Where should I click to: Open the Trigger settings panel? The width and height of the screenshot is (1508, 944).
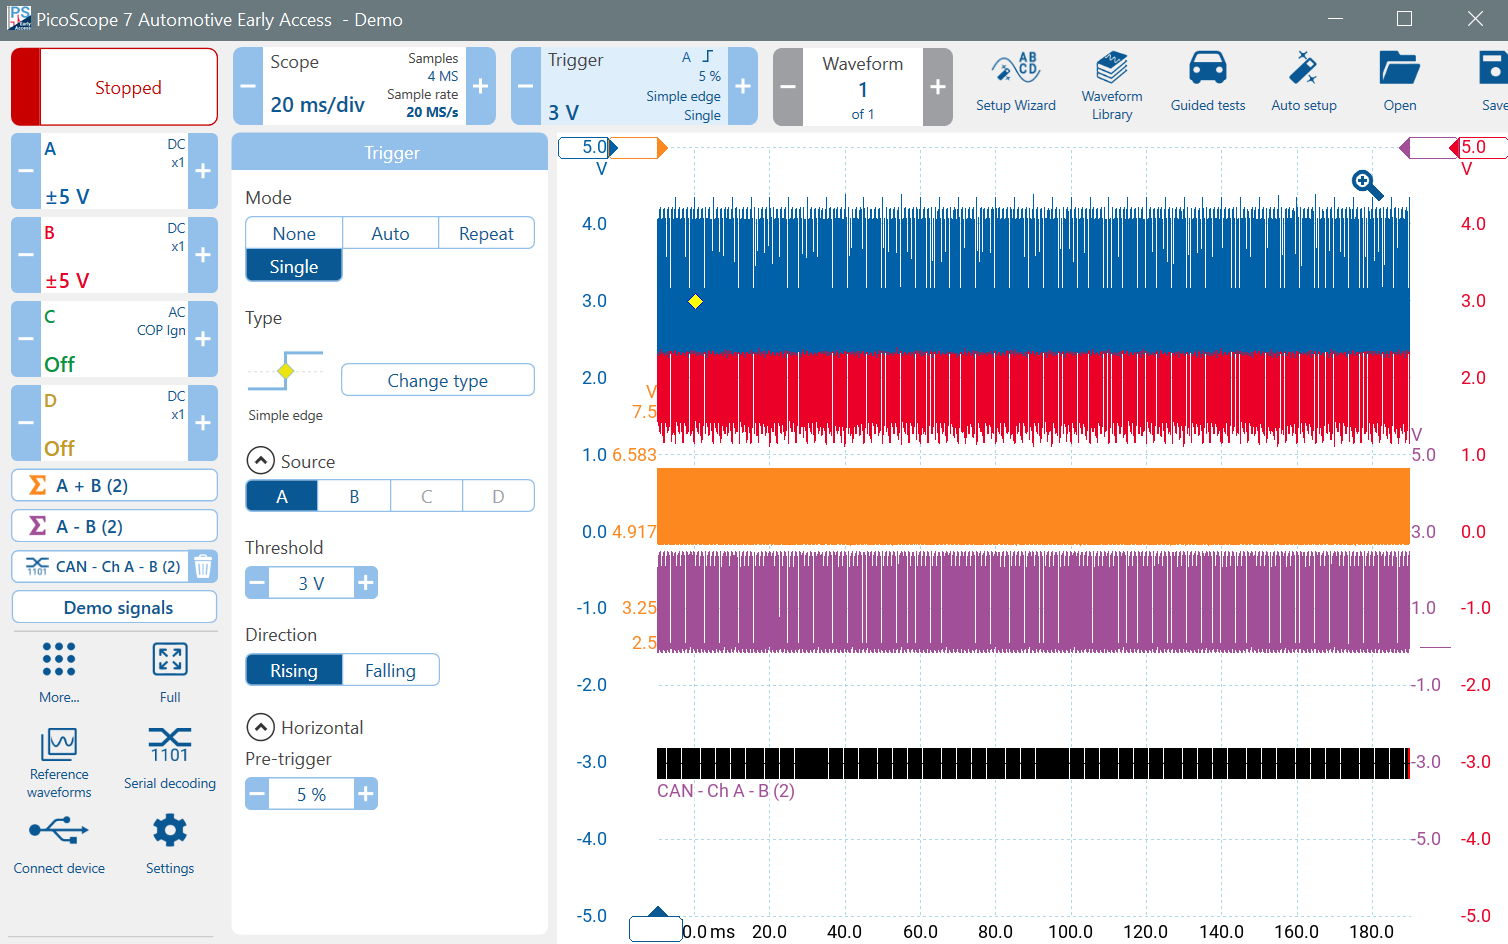pos(634,86)
